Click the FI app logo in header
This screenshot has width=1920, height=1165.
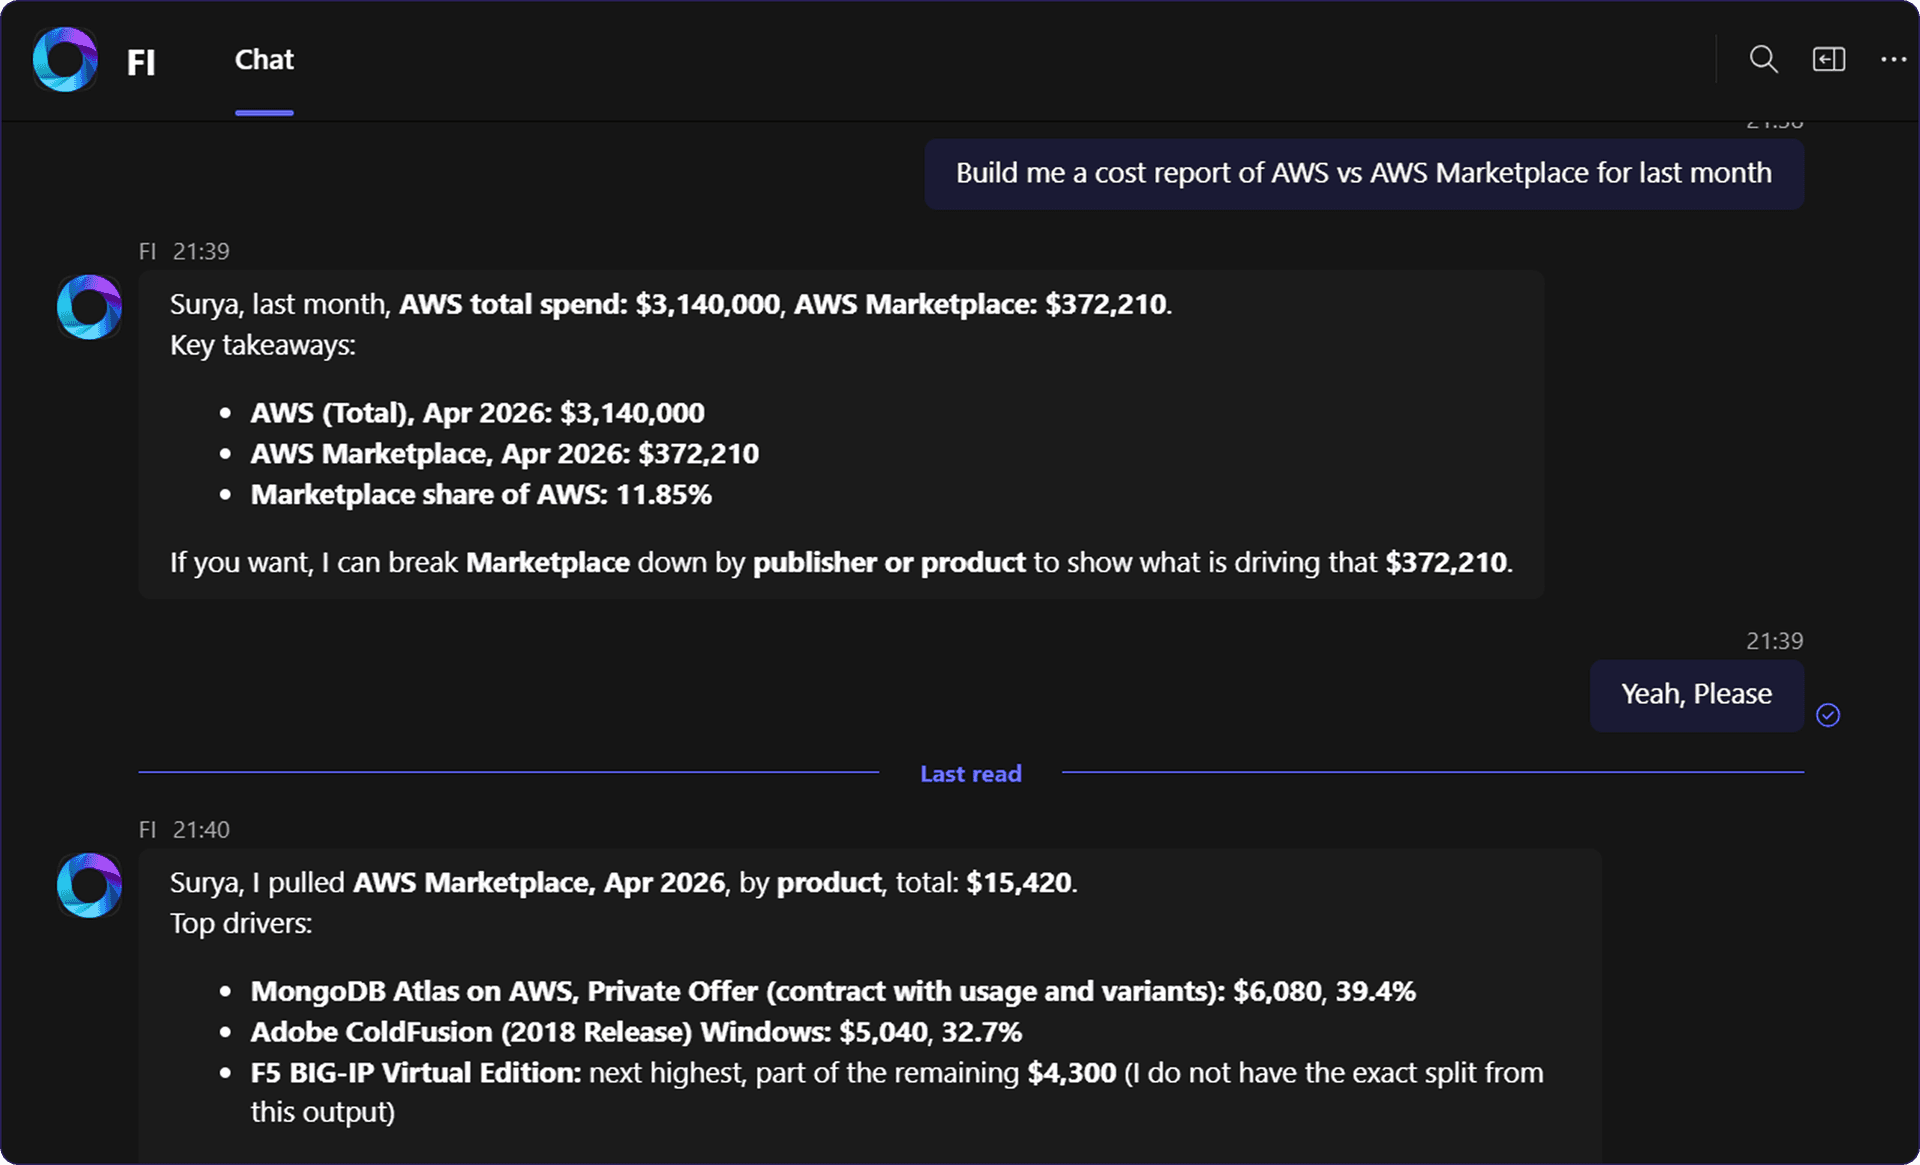[65, 60]
